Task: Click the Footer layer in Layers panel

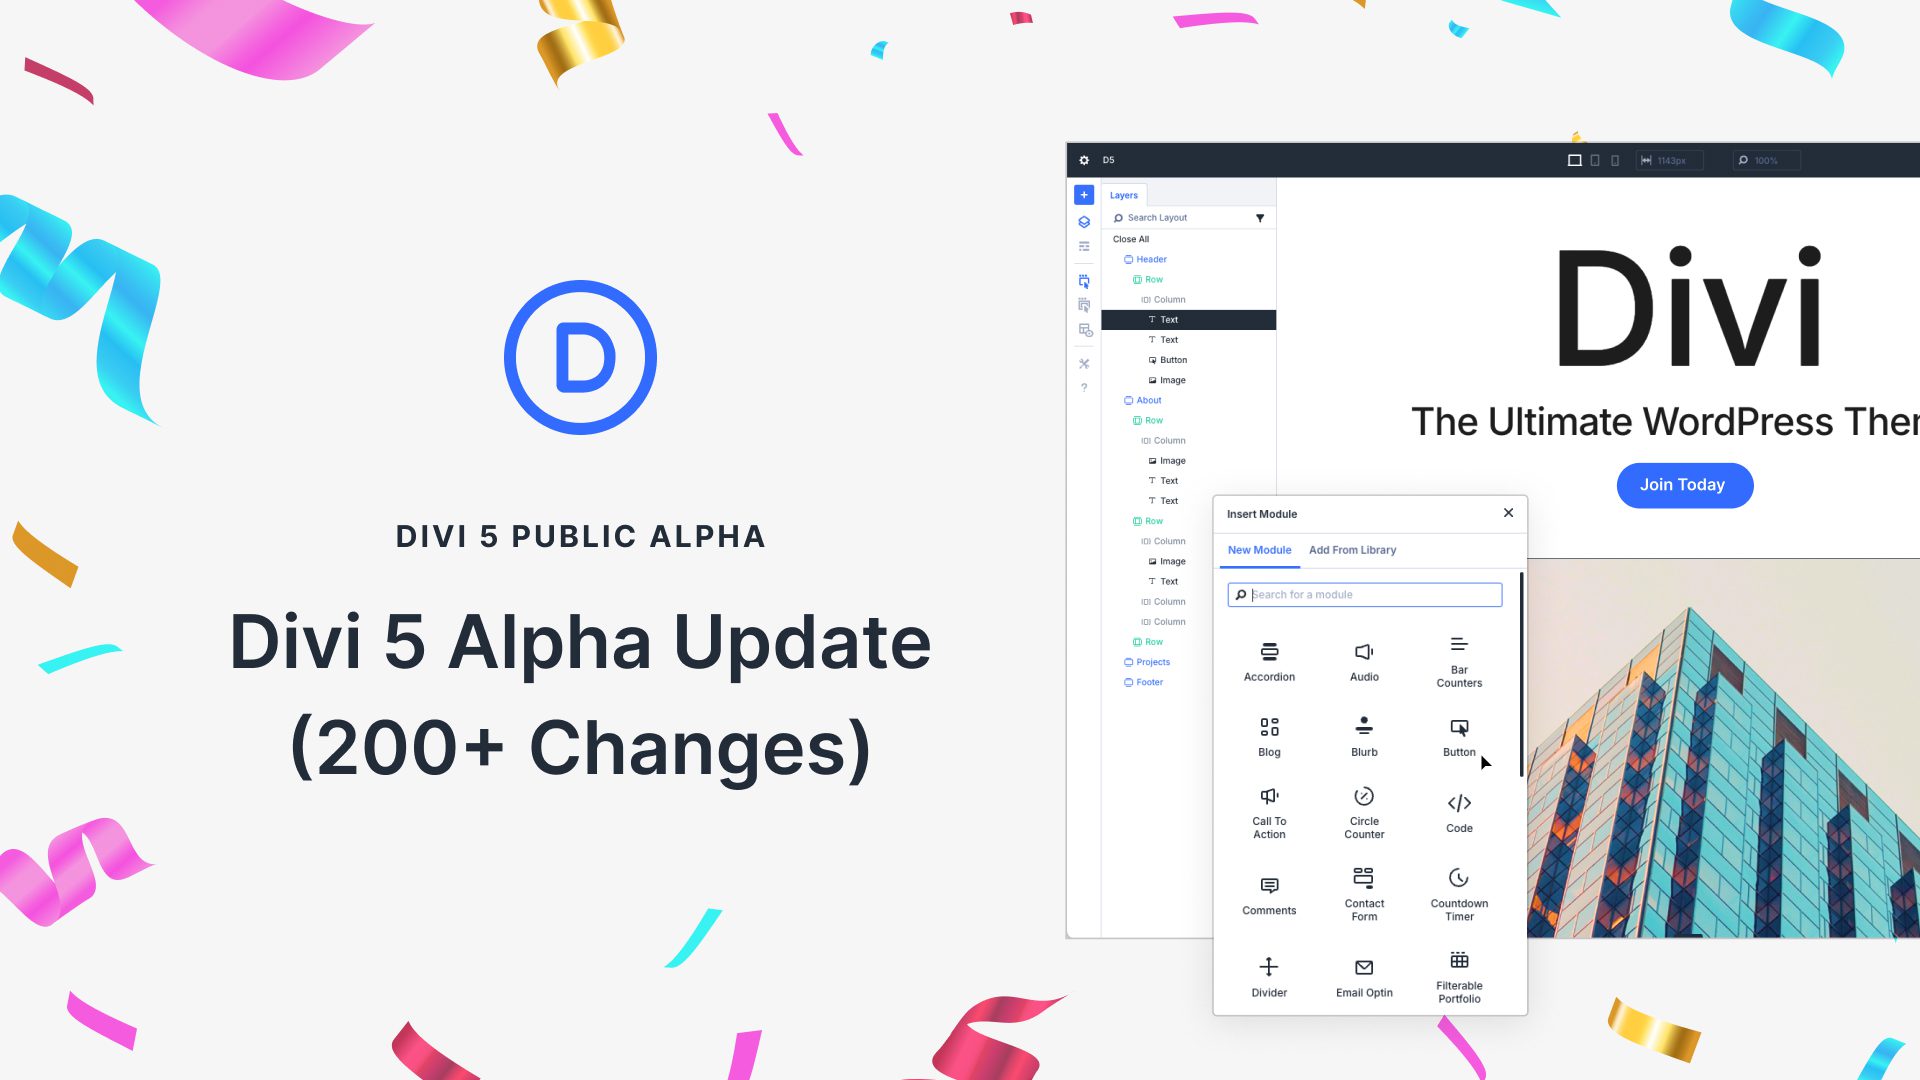Action: point(1147,682)
